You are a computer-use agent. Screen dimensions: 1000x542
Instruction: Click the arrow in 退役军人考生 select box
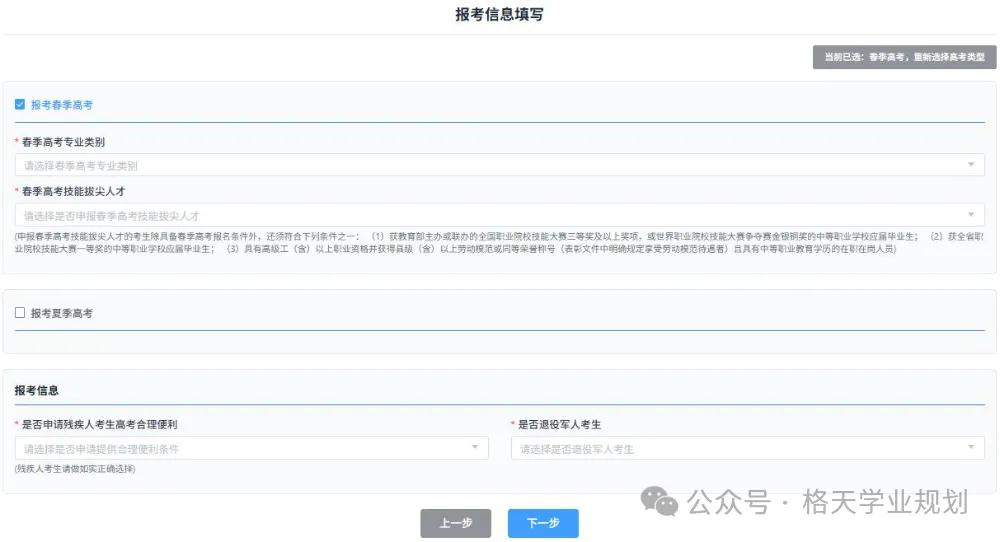971,448
